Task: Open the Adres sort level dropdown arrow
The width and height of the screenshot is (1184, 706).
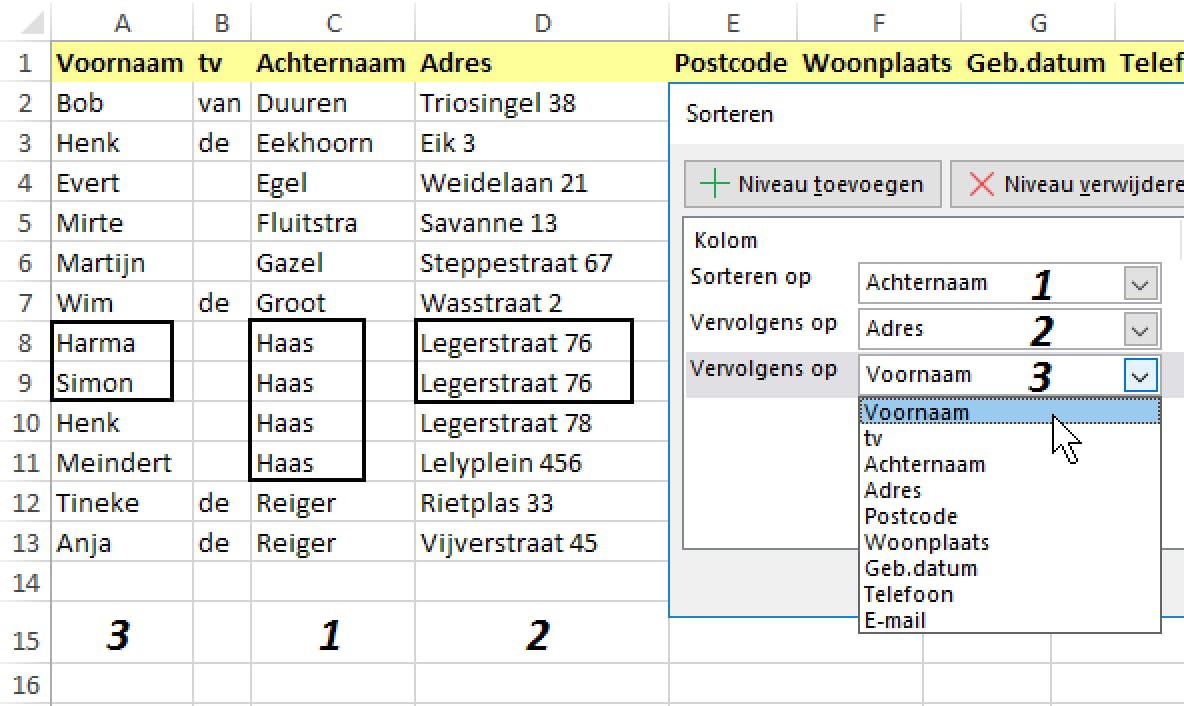Action: [1139, 329]
